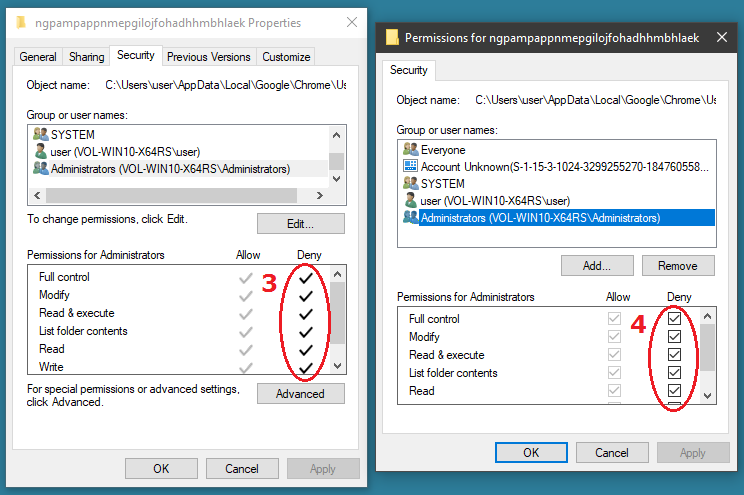
Task: Click the Add... button
Action: (x=597, y=266)
